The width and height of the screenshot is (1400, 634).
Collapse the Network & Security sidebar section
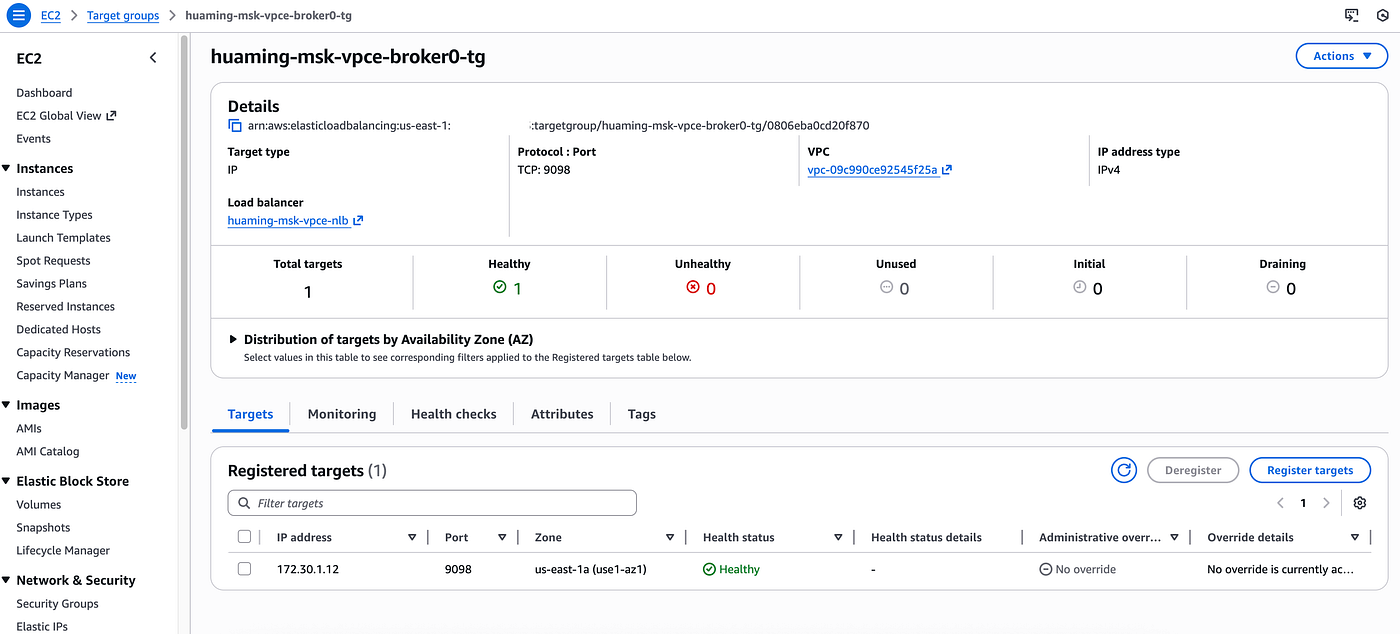[x=6, y=580]
